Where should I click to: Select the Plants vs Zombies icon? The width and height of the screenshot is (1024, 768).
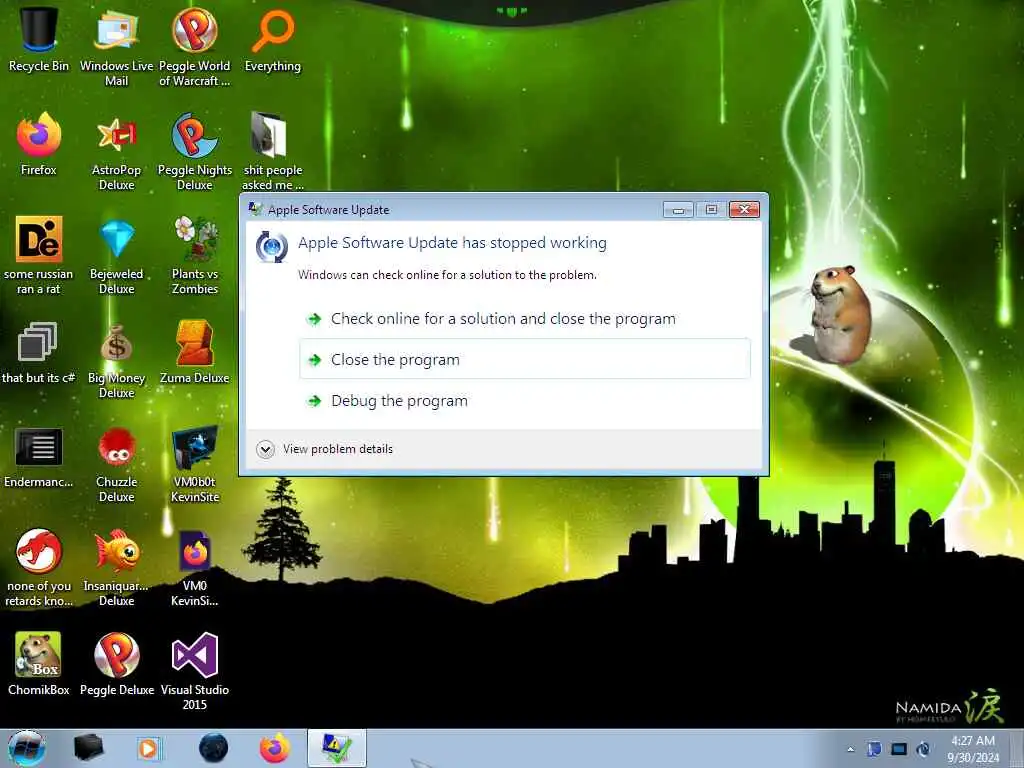[195, 255]
